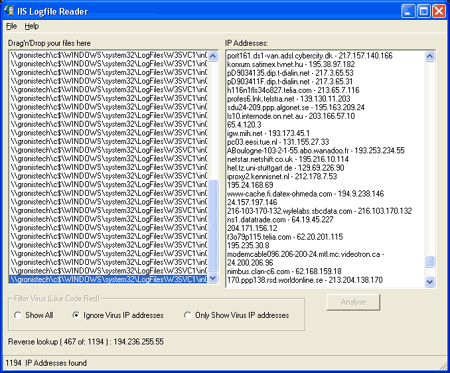Click the up arrow of the file list scrollbar
Screen dimensions: 450x373
(213, 56)
